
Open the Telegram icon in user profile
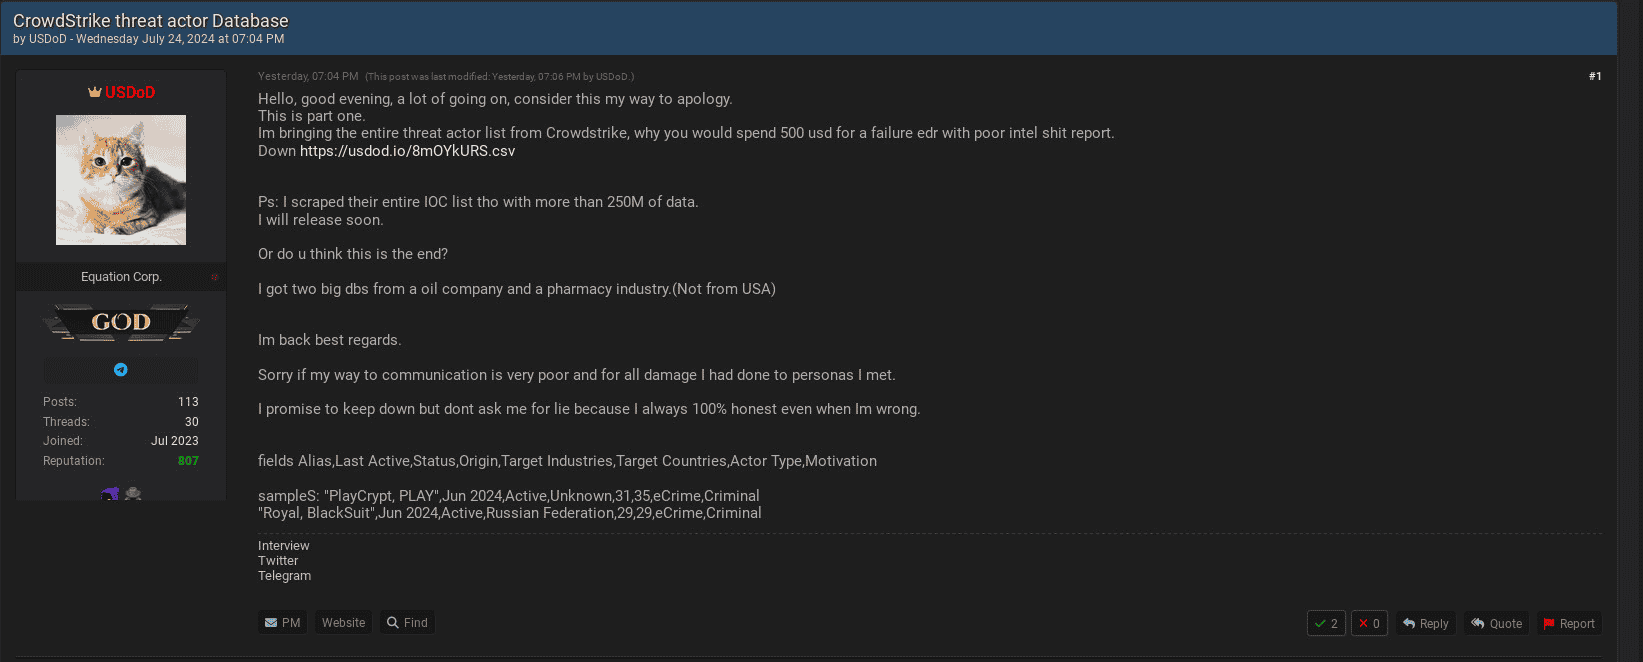click(121, 370)
